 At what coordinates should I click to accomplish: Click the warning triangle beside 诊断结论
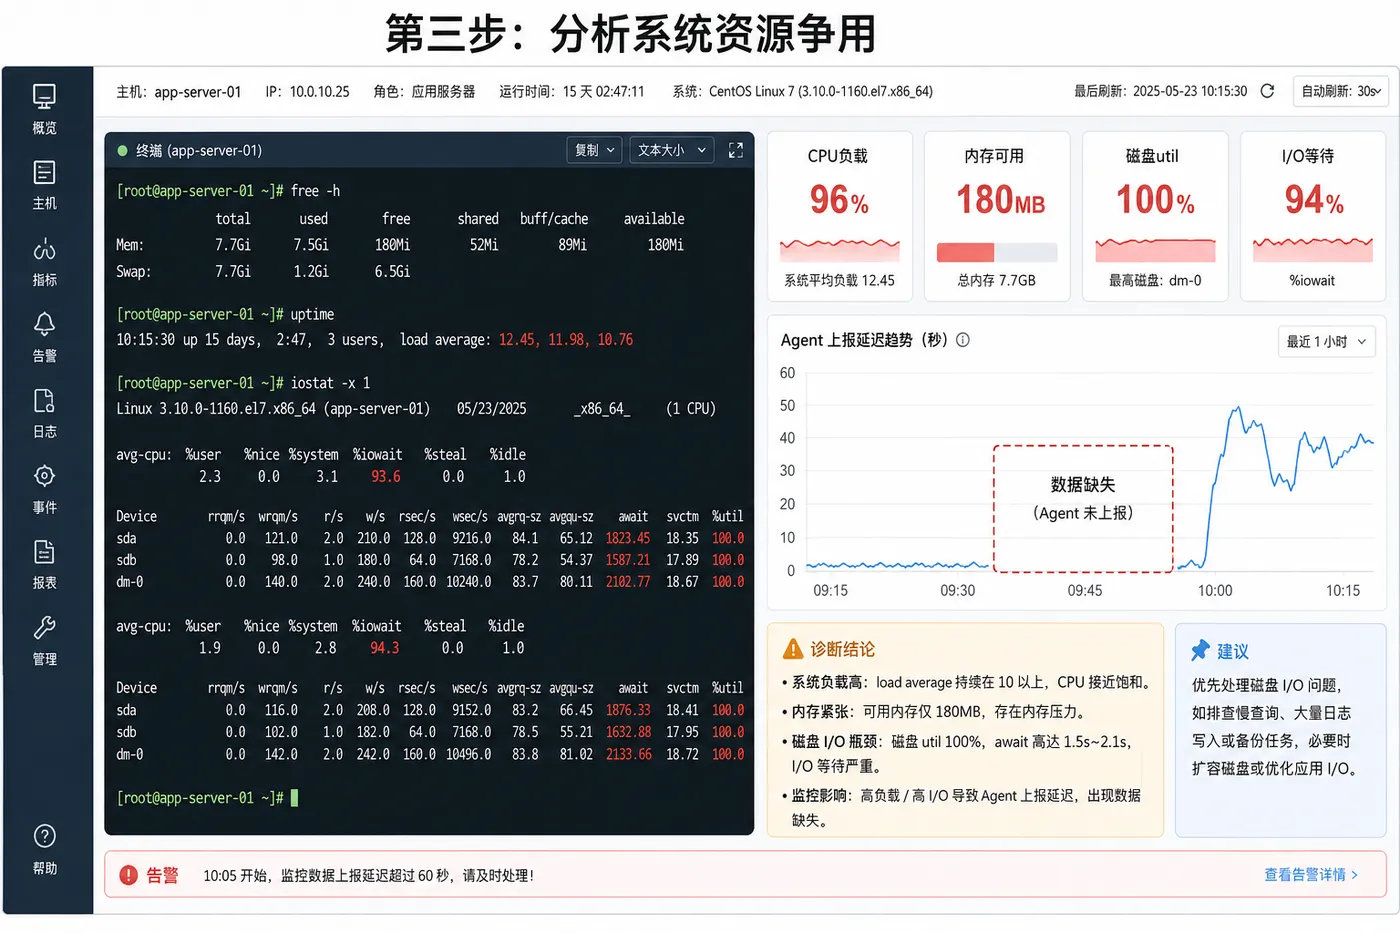[793, 649]
